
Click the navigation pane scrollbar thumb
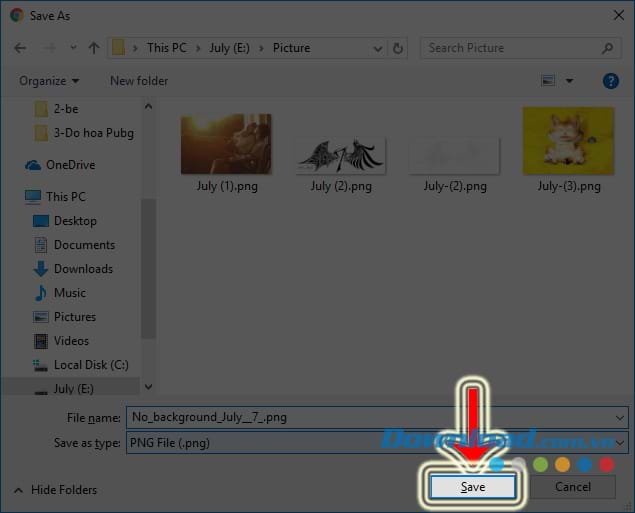148,268
